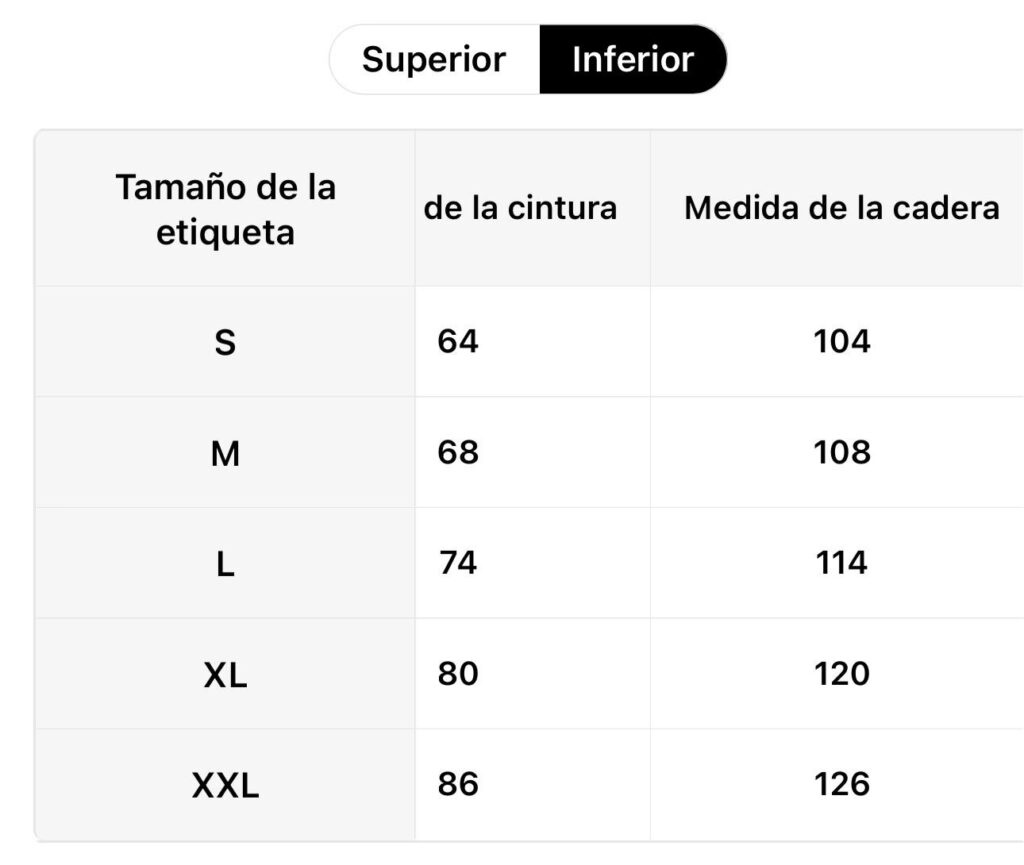Viewport: 1024px width, 865px height.
Task: Select the Inferior tab
Action: coord(633,59)
